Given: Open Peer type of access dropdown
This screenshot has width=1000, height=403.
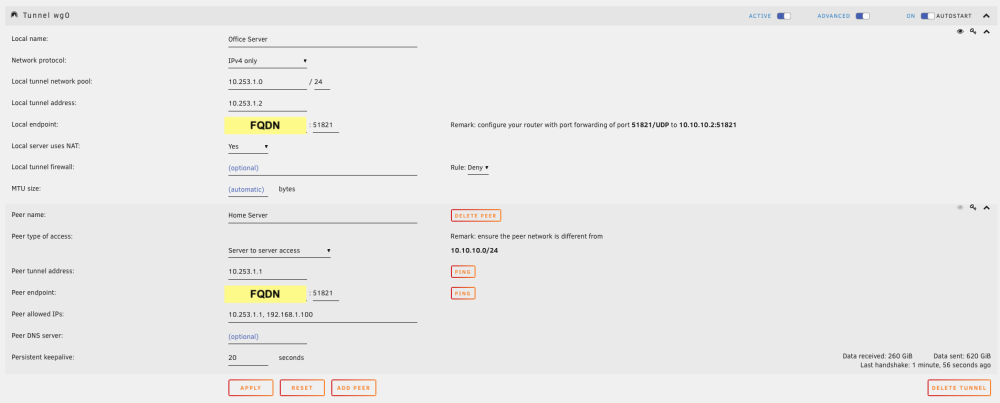Looking at the screenshot, I should (279, 251).
